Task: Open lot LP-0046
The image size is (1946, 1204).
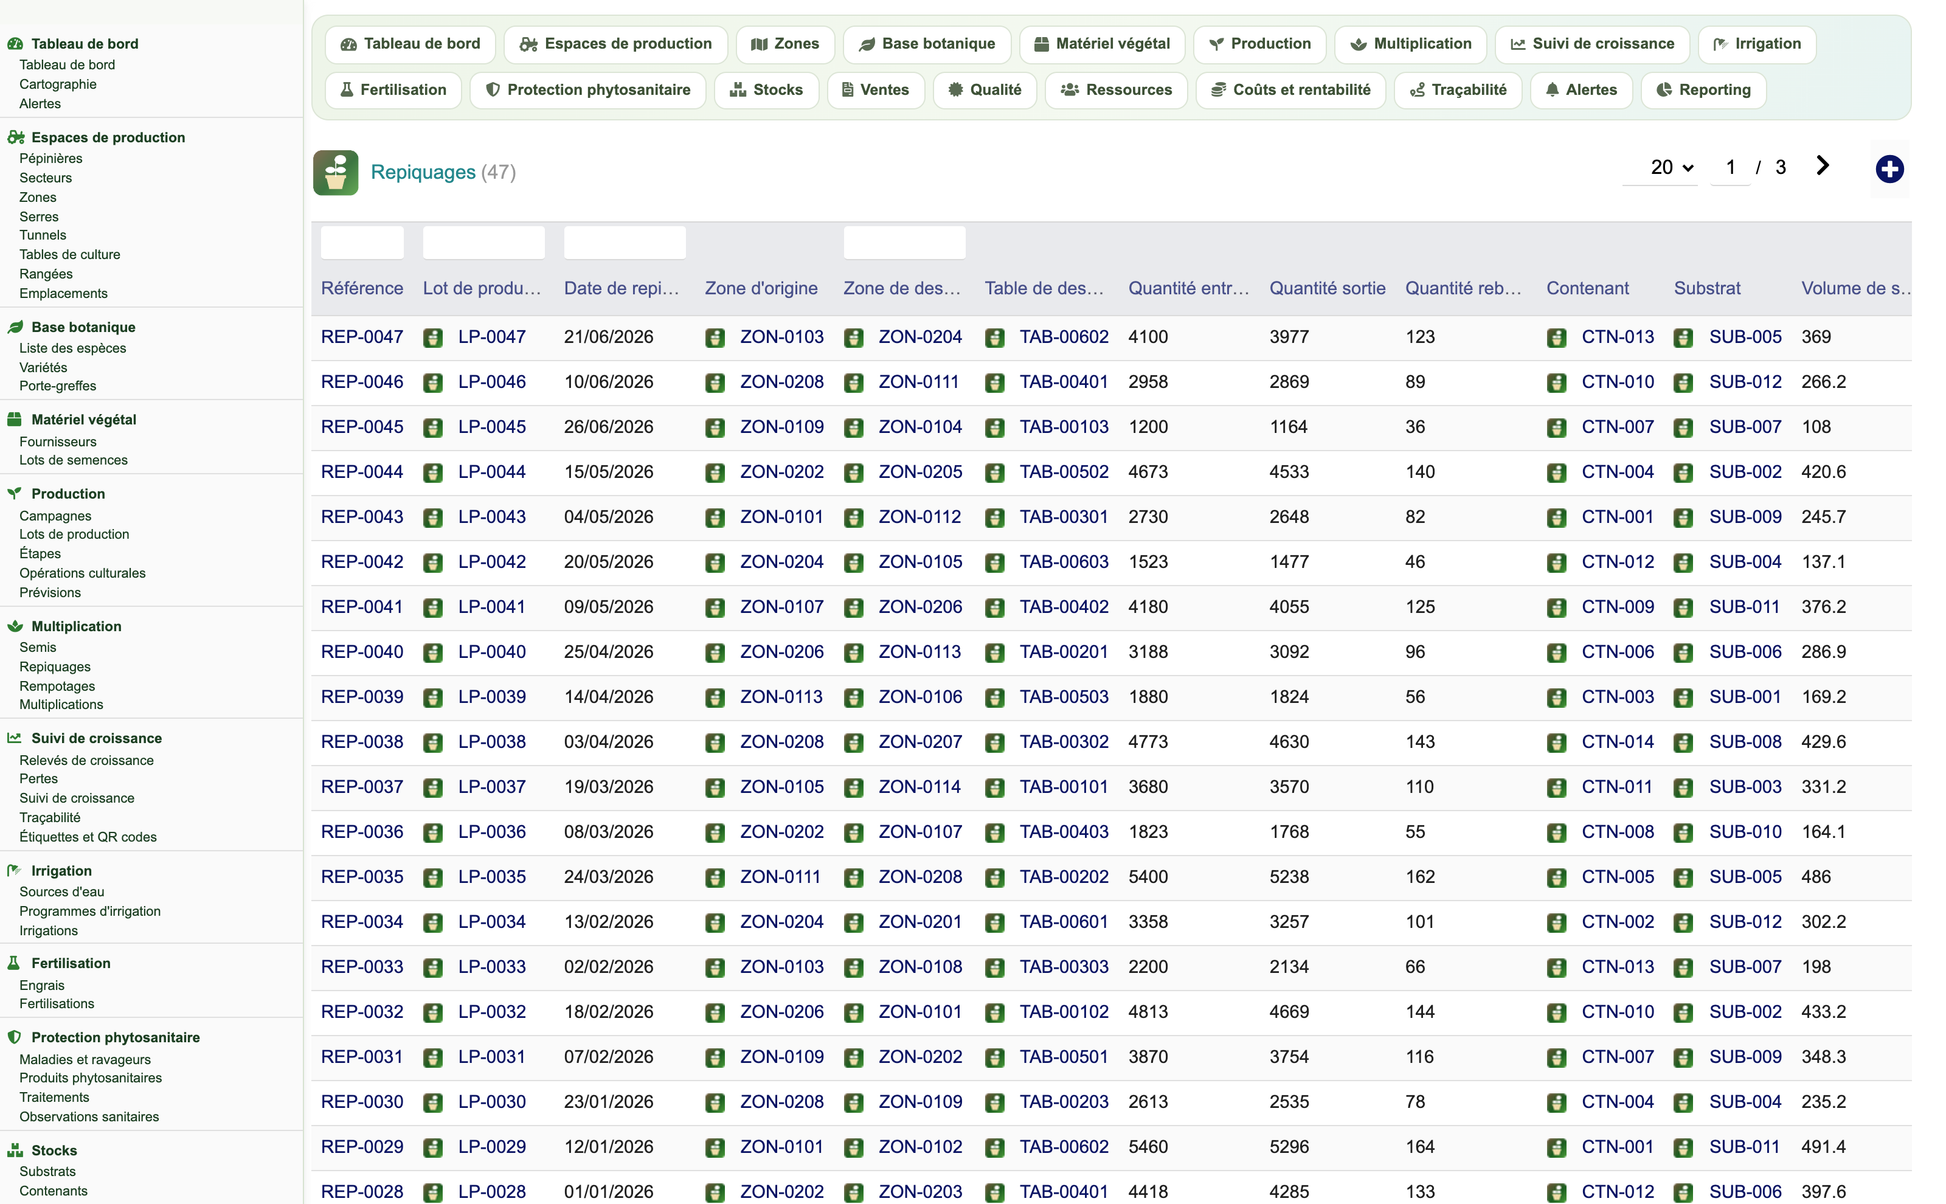Action: [492, 382]
